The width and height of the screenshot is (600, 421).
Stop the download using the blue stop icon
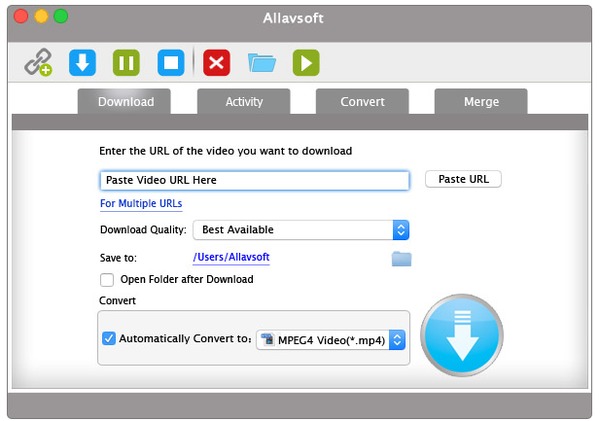[x=171, y=62]
